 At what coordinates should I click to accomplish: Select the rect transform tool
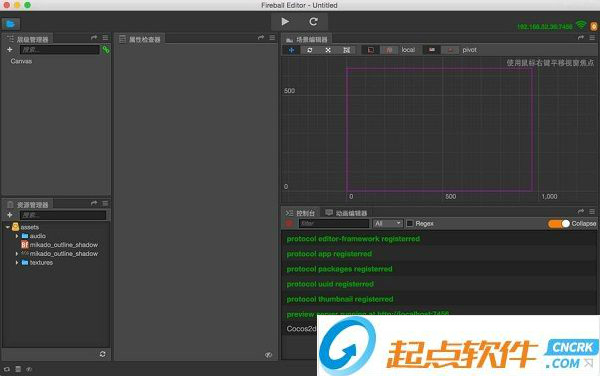[x=347, y=50]
